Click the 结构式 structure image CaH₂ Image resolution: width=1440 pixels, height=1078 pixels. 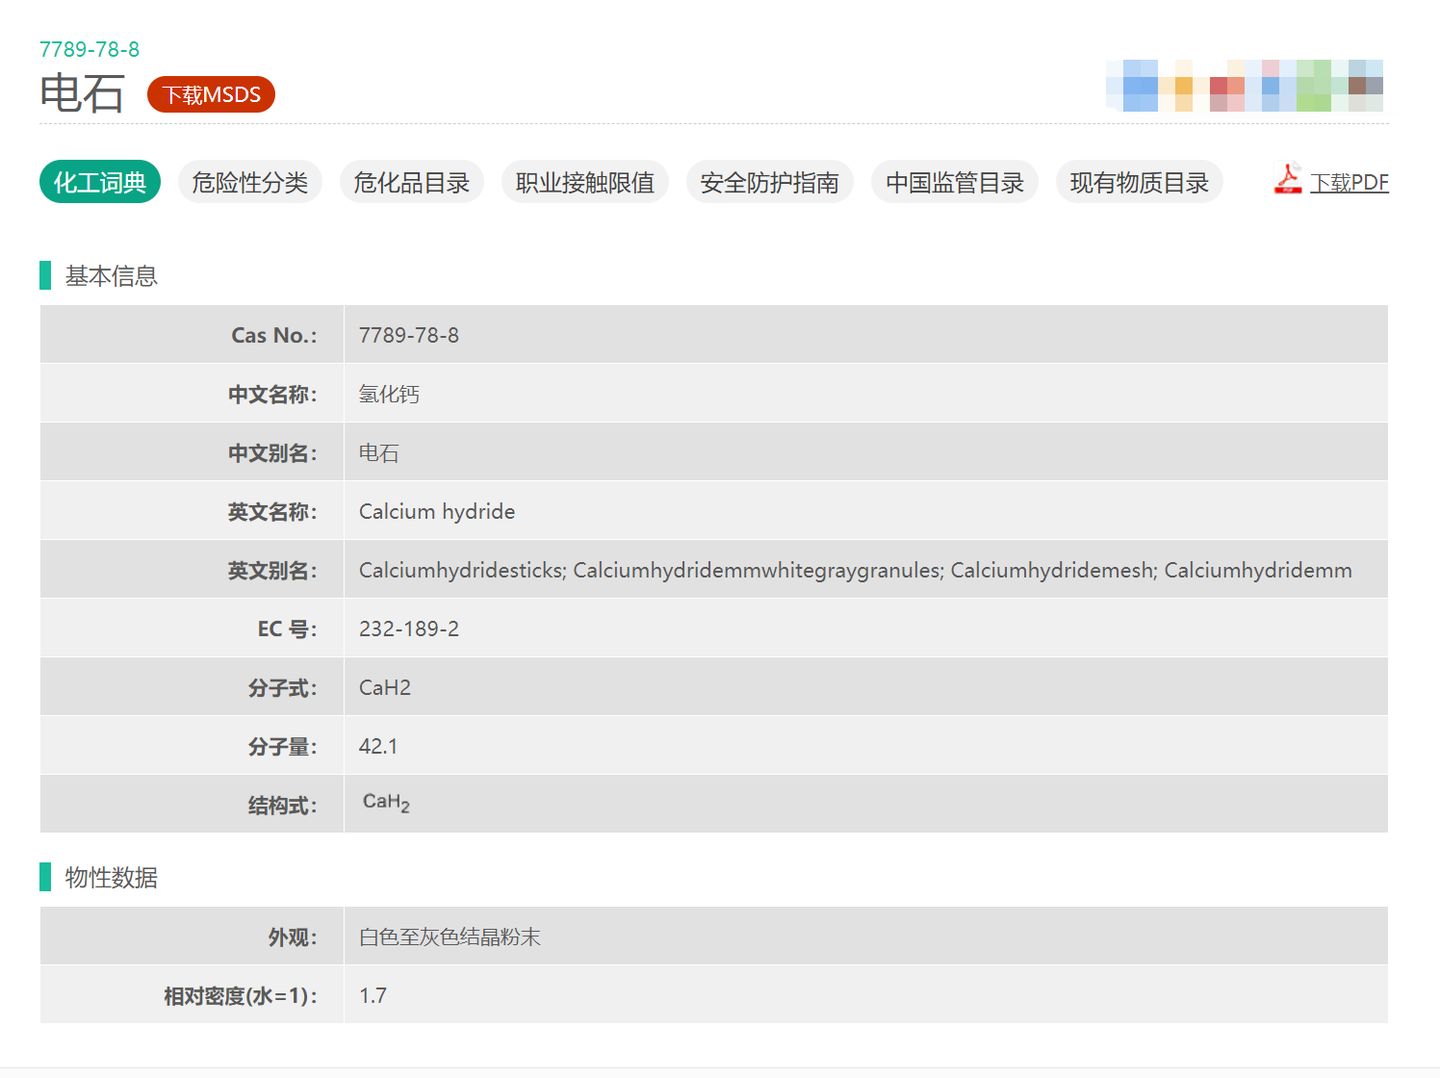(386, 803)
